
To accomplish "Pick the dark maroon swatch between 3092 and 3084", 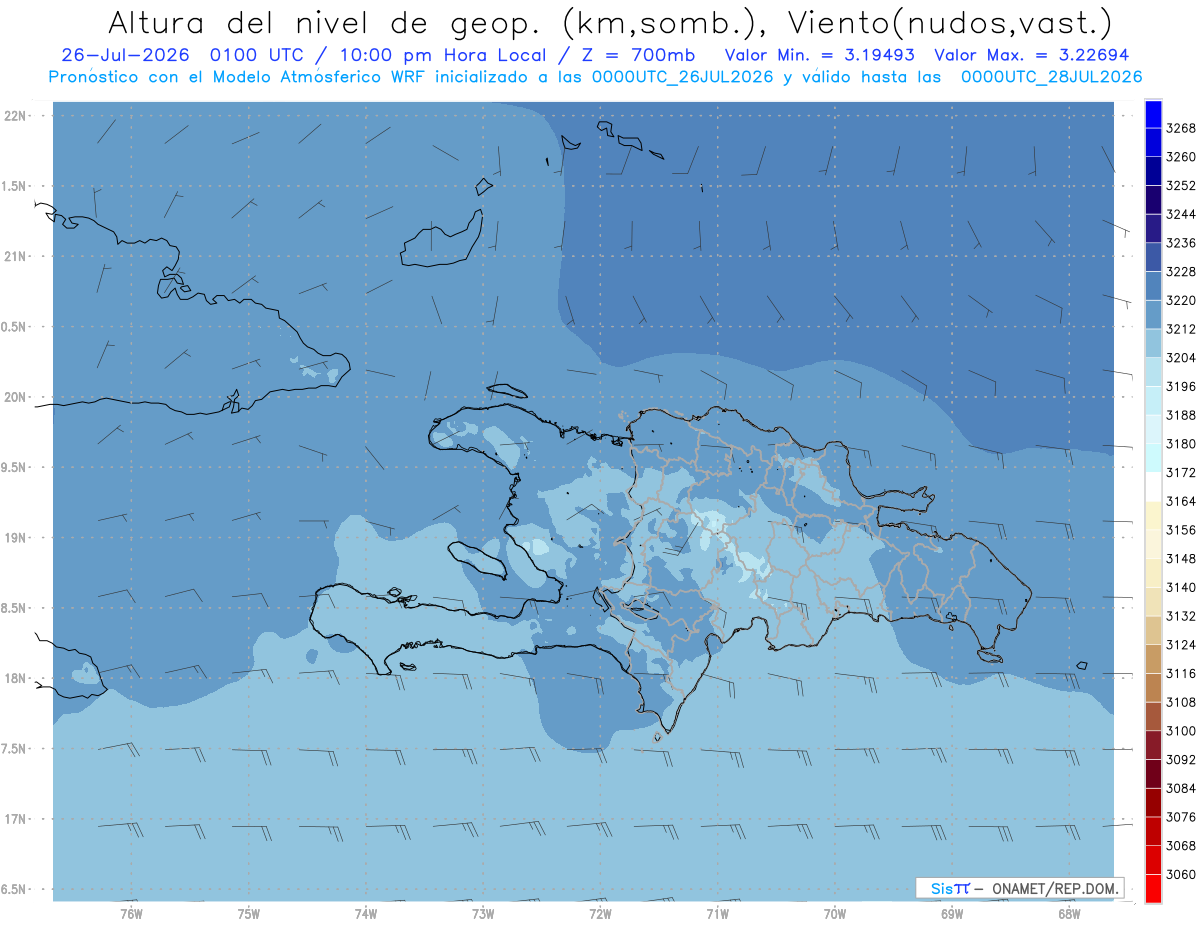I will pyautogui.click(x=1153, y=773).
